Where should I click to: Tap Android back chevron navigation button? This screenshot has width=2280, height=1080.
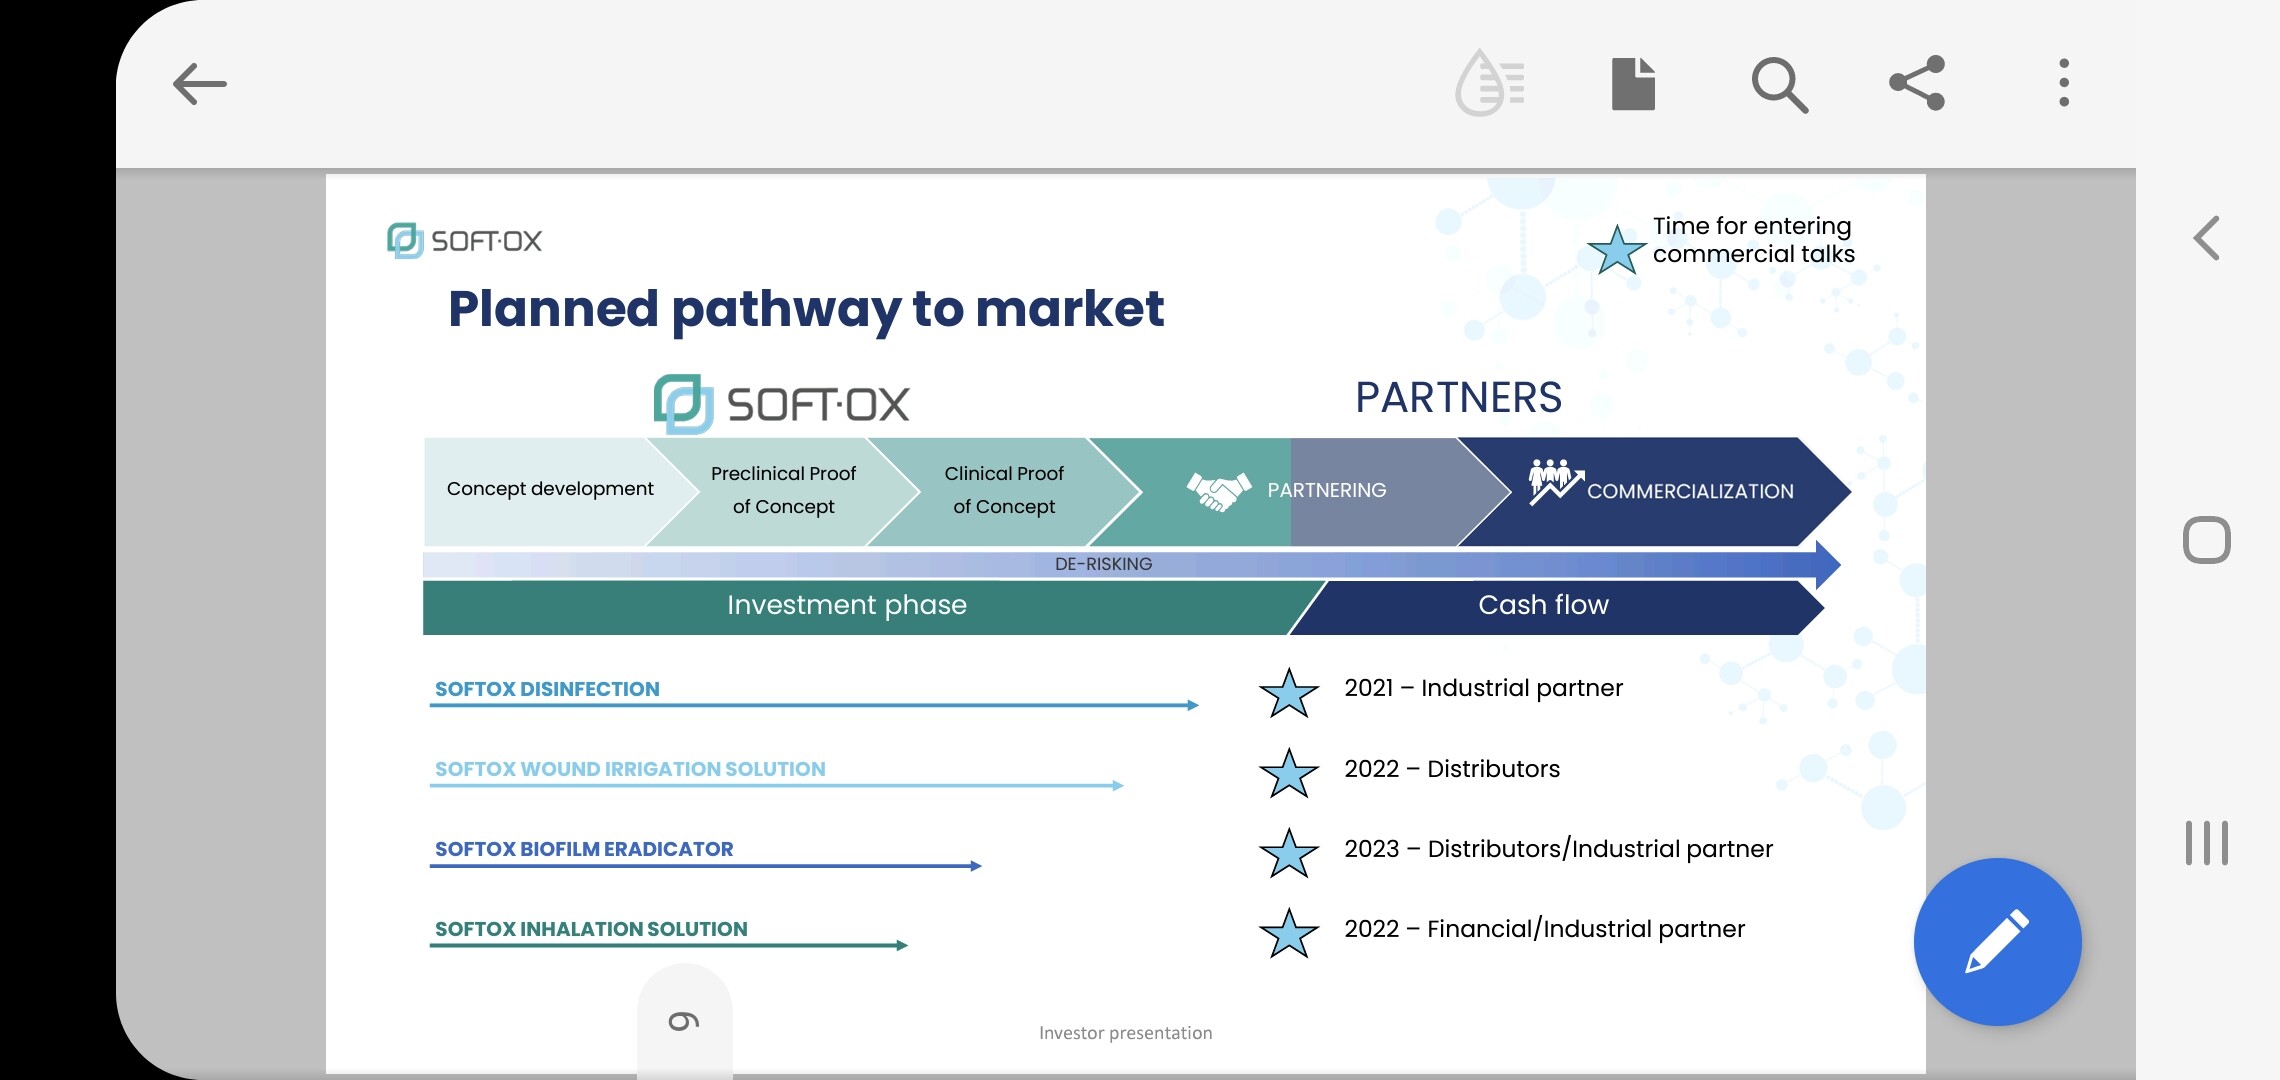2207,238
